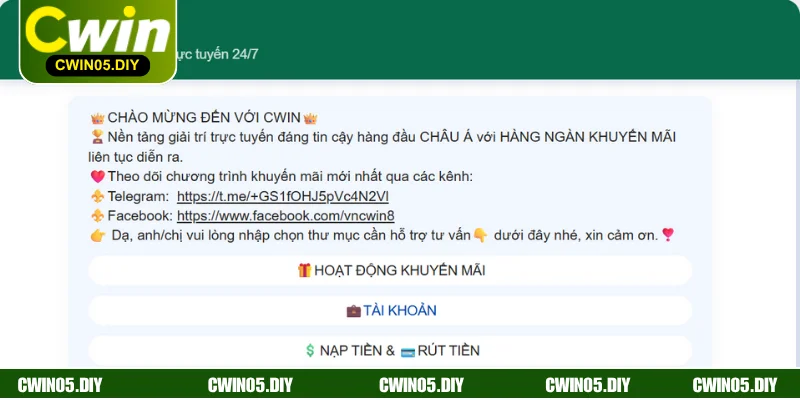Click the crown emoji before CHÀO MỪNG
800x400 pixels.
97,118
